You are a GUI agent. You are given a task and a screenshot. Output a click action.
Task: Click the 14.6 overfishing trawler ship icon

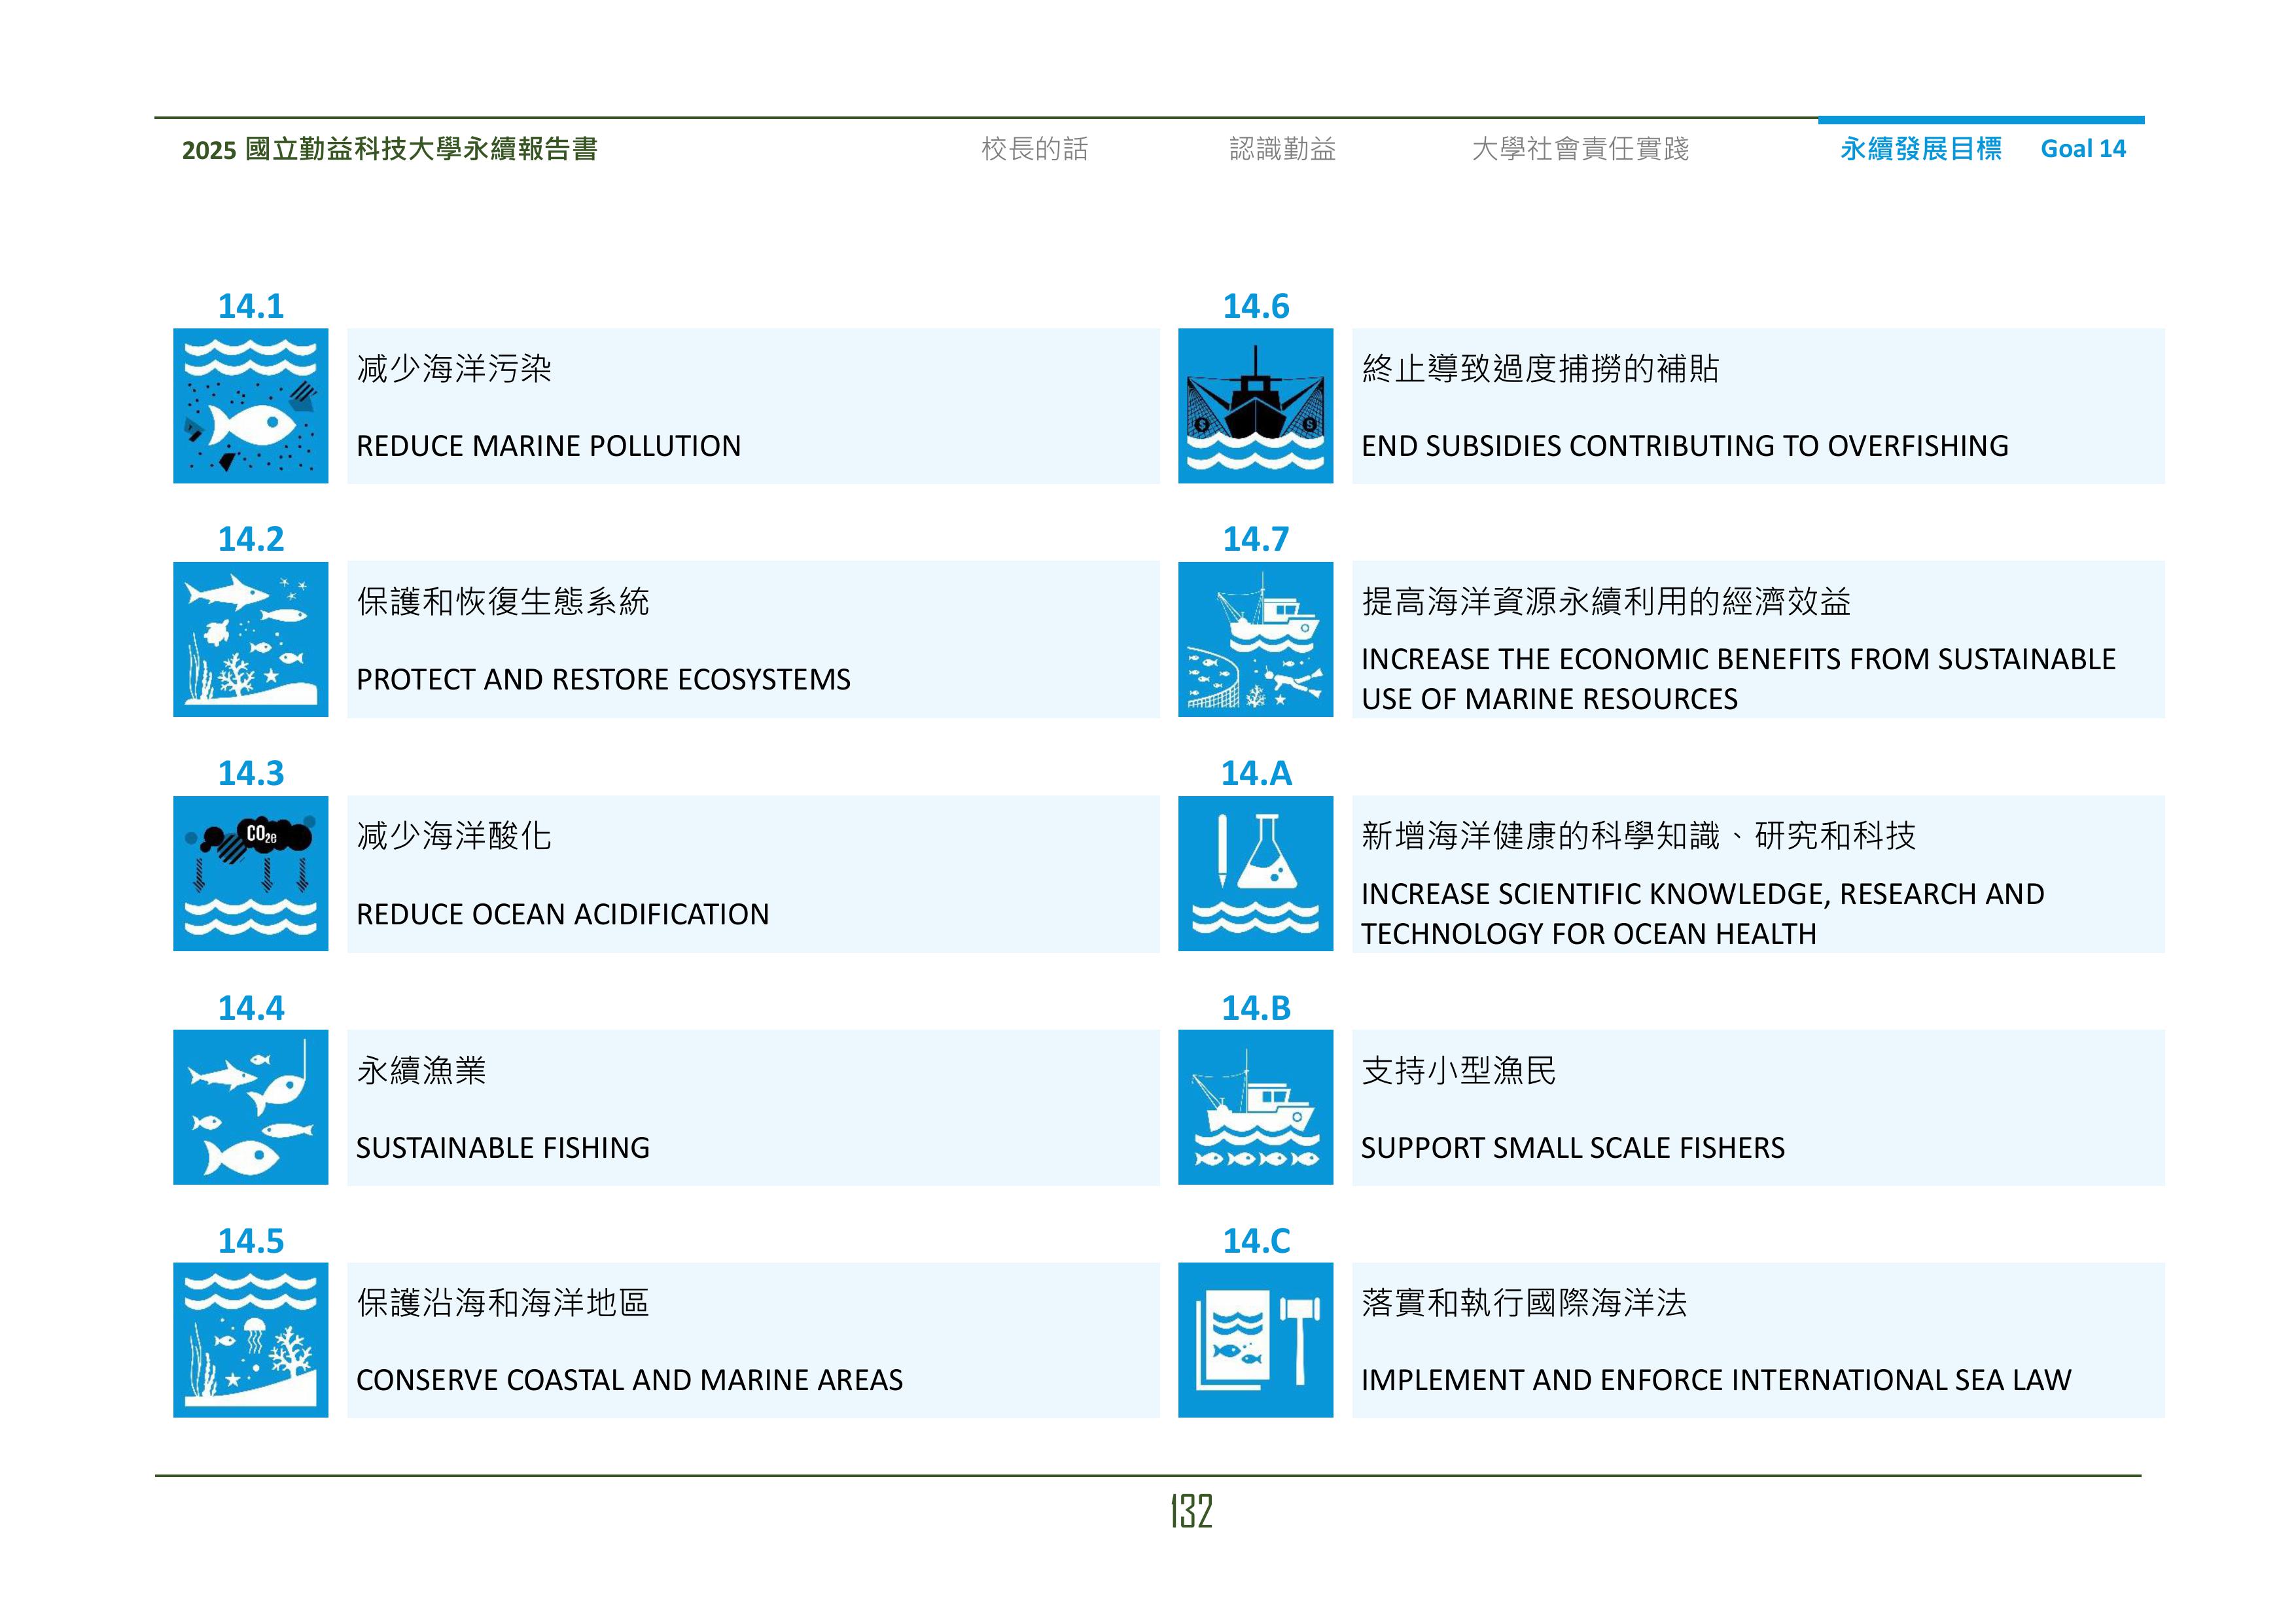(1255, 406)
